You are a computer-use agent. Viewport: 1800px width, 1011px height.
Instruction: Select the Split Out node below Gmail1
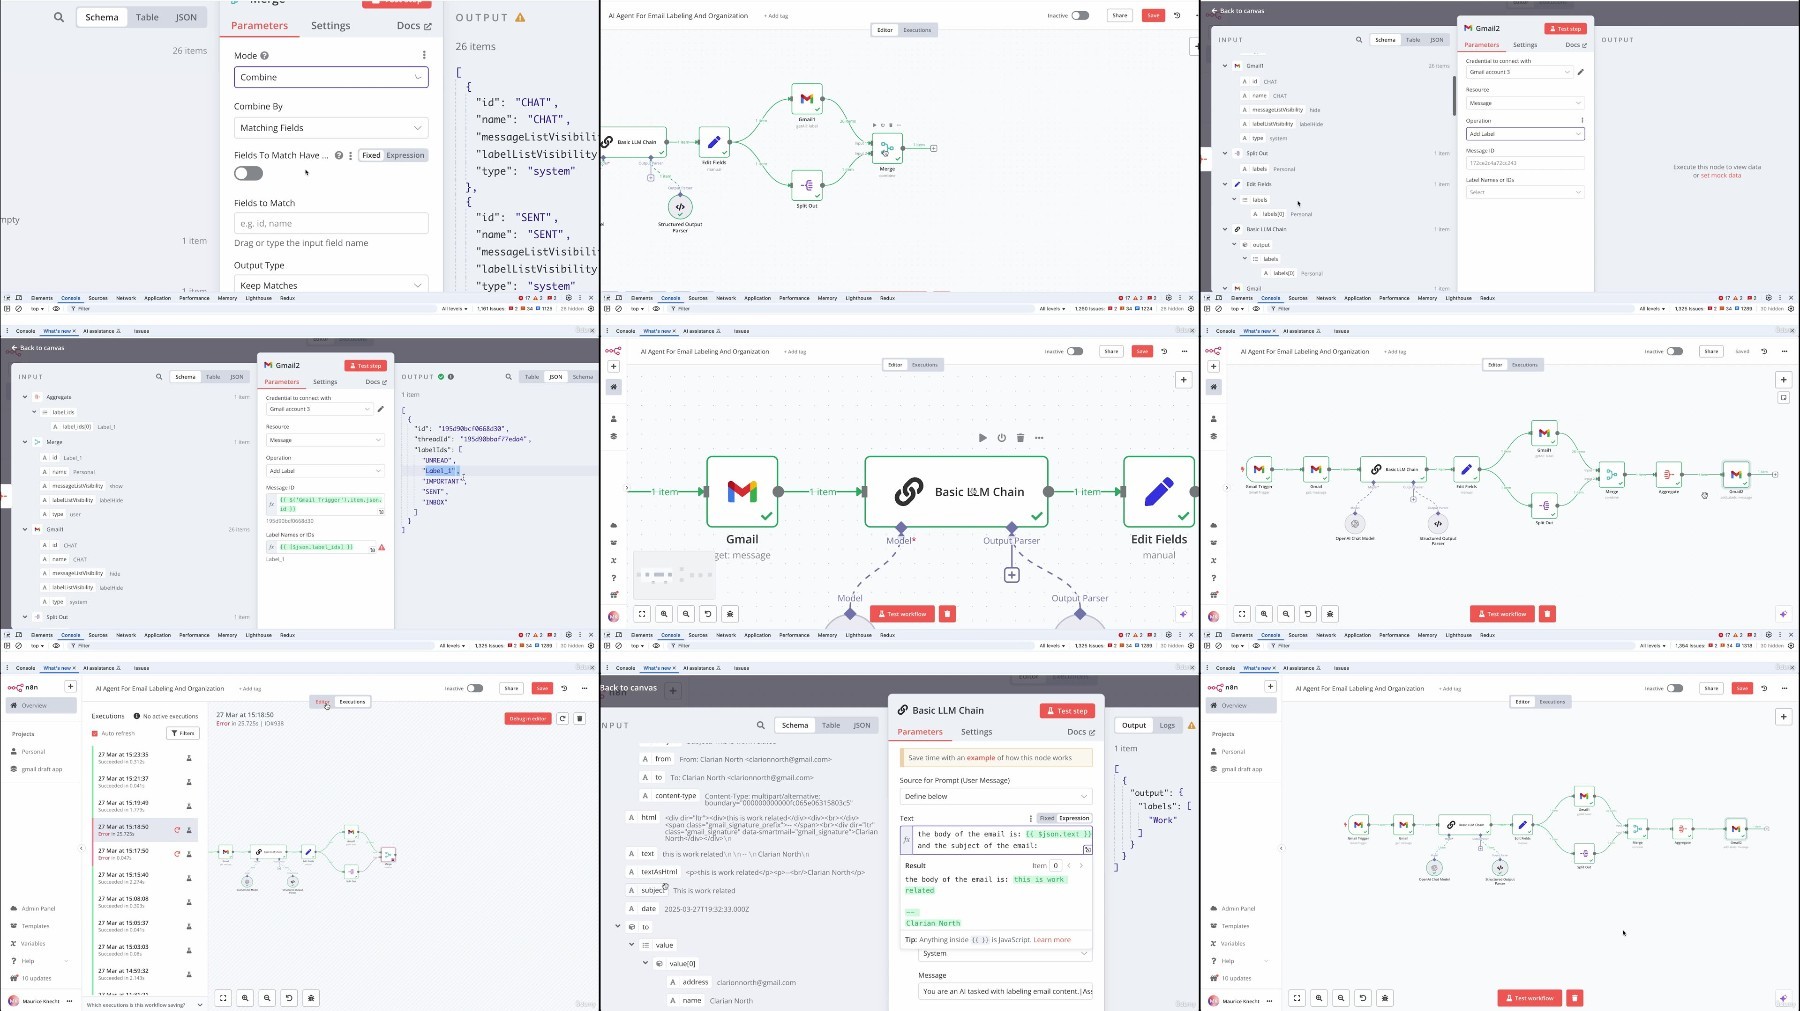806,185
